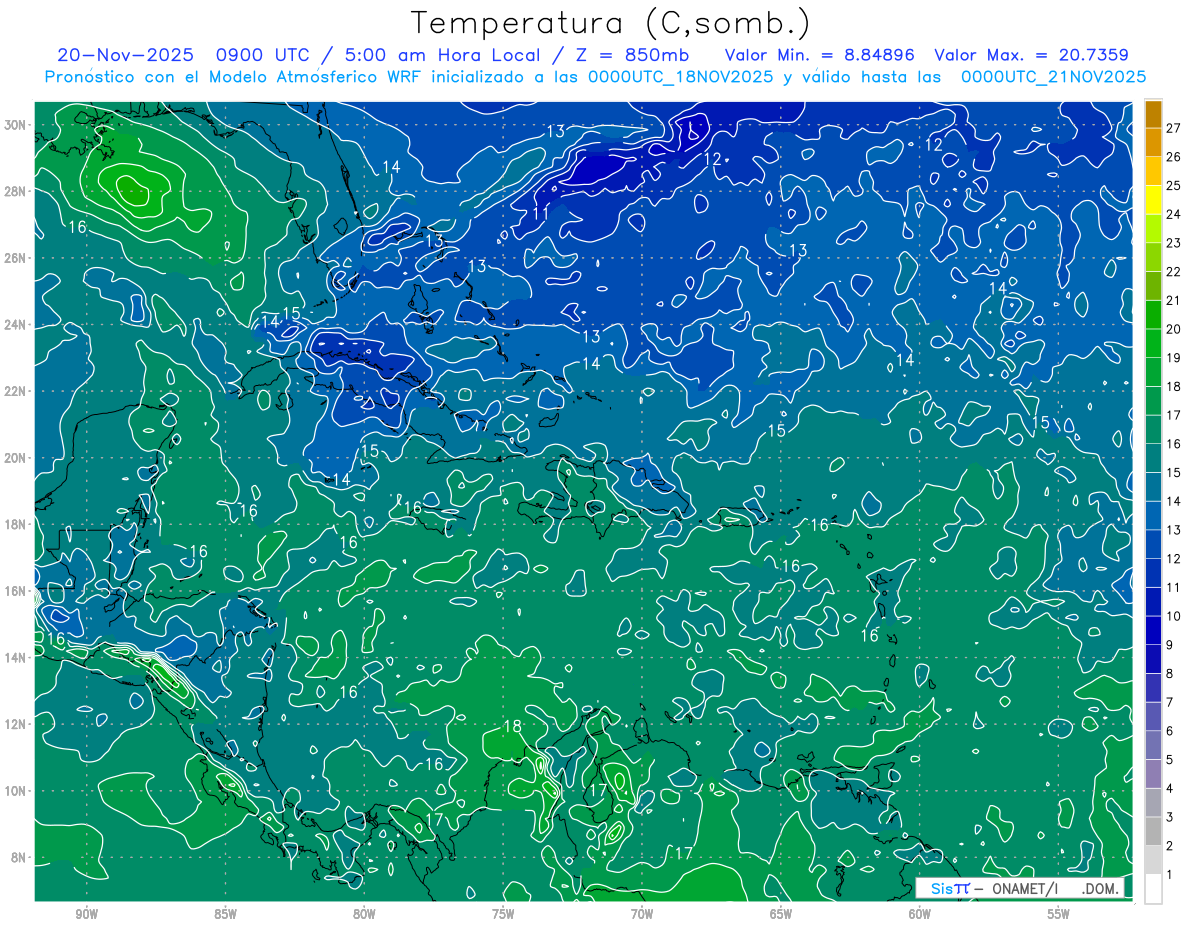This screenshot has height=927, width=1200.
Task: Click the '0000UTC_21NOV2025' valid-until timestamp
Action: pyautogui.click(x=1053, y=77)
